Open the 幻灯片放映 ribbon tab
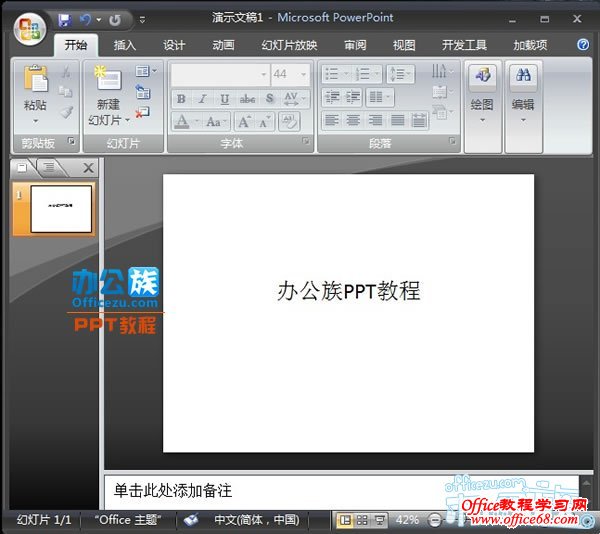600x534 pixels. [289, 45]
